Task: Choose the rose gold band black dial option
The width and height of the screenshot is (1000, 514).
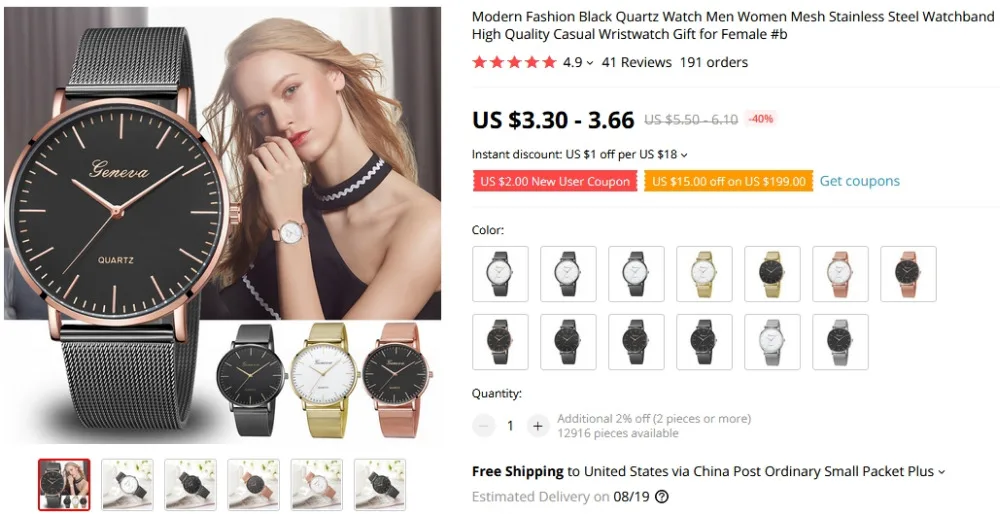Action: [908, 274]
